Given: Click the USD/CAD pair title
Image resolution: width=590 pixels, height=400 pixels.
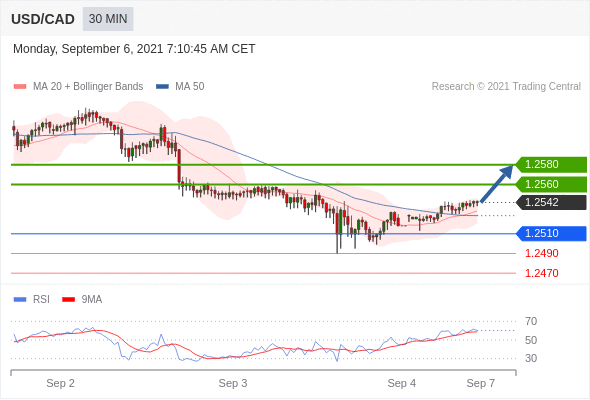Looking at the screenshot, I should [x=43, y=19].
